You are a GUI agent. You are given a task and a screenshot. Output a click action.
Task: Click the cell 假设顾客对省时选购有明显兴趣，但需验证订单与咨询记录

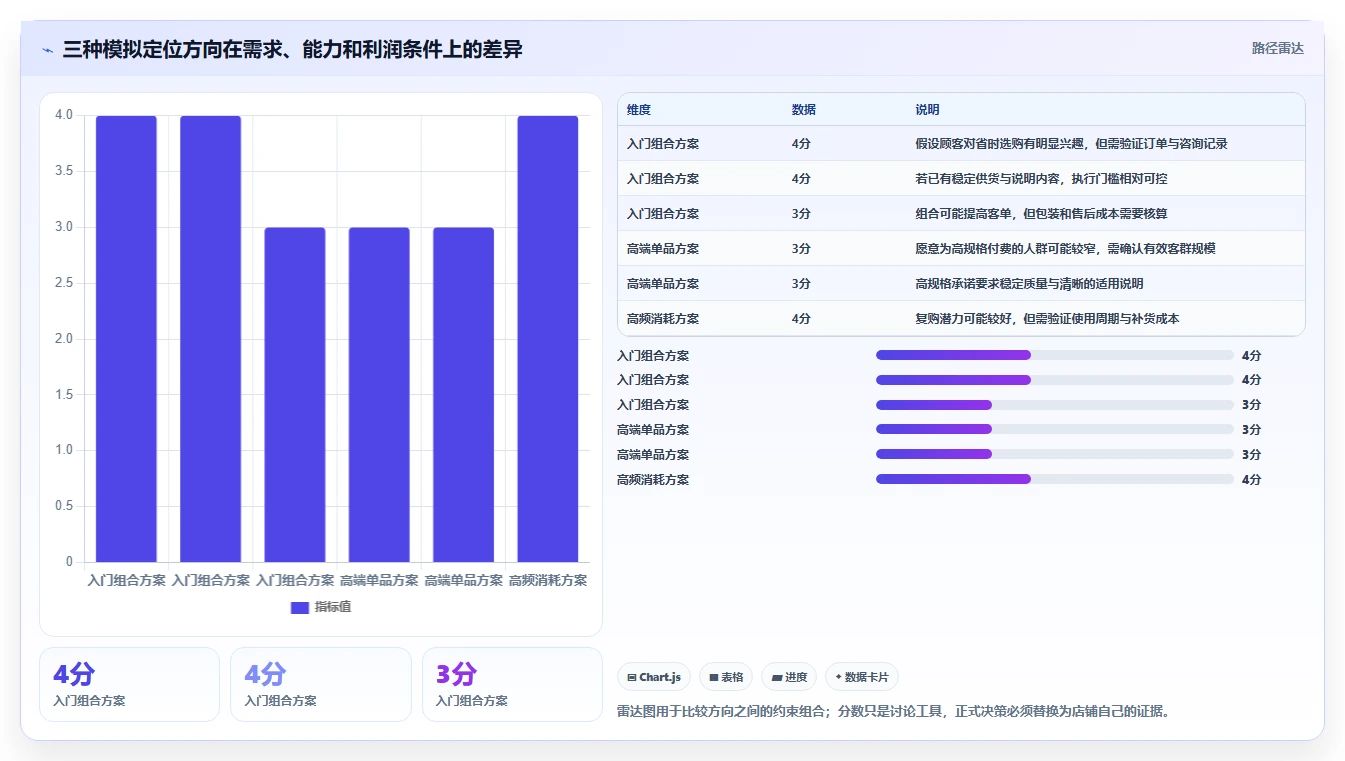[x=1071, y=144]
